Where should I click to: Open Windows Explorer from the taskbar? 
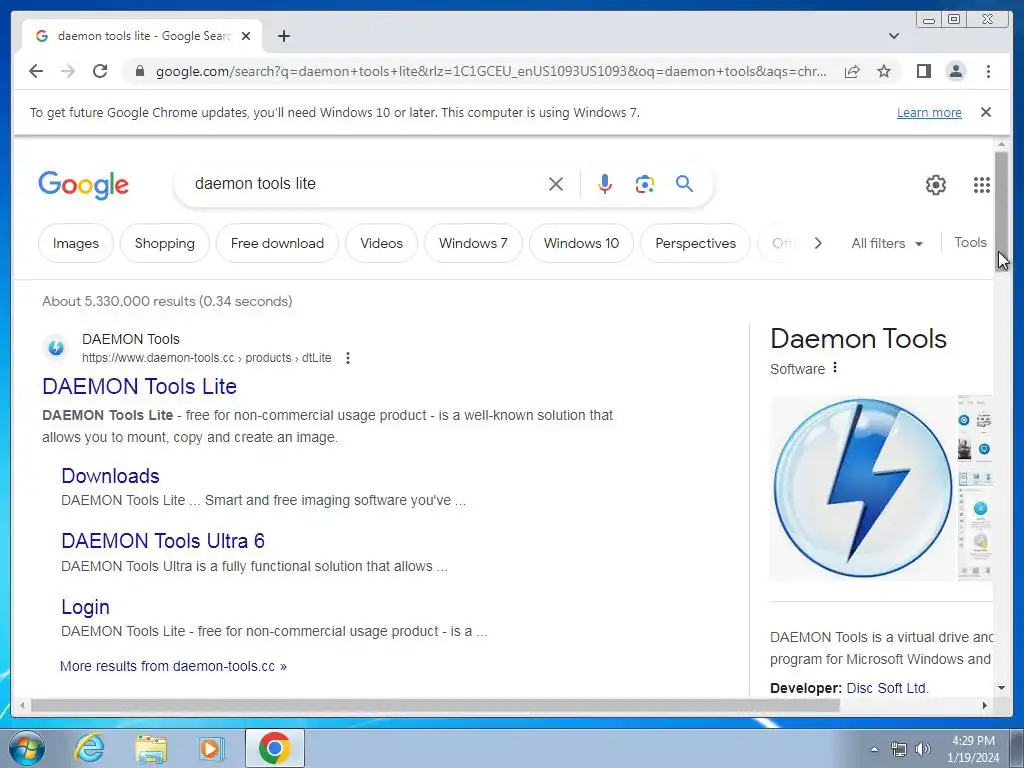pyautogui.click(x=151, y=749)
